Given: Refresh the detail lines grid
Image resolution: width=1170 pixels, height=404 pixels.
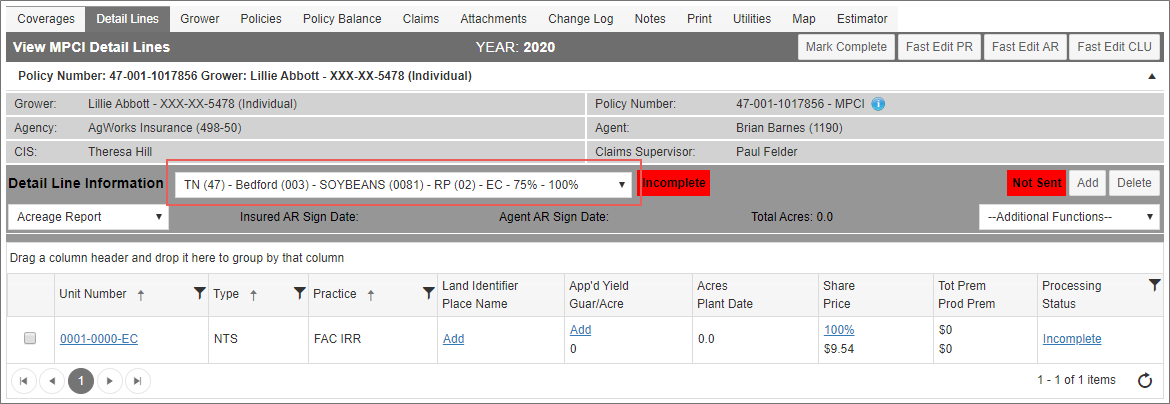Looking at the screenshot, I should 1145,381.
